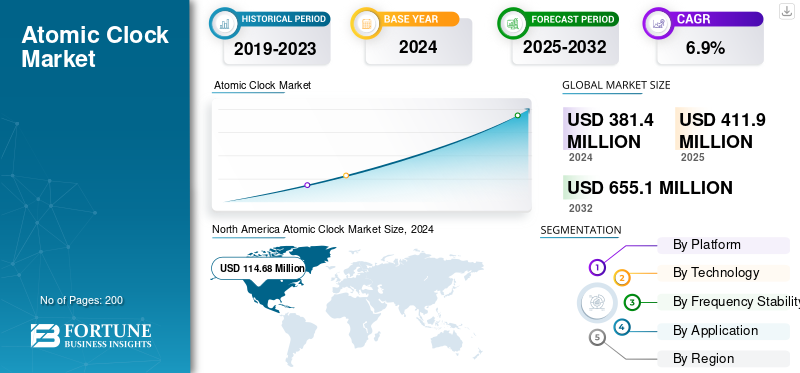The height and width of the screenshot is (373, 800).
Task: Click segmentation number 4 circle
Action: click(x=621, y=327)
